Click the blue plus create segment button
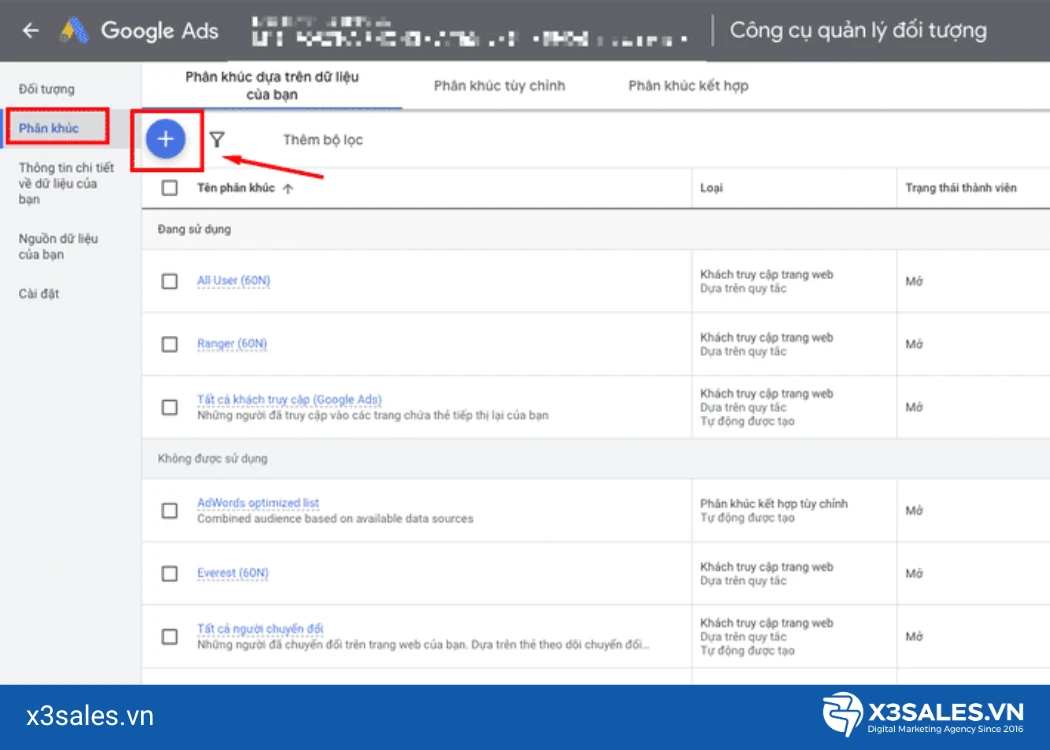 165,139
